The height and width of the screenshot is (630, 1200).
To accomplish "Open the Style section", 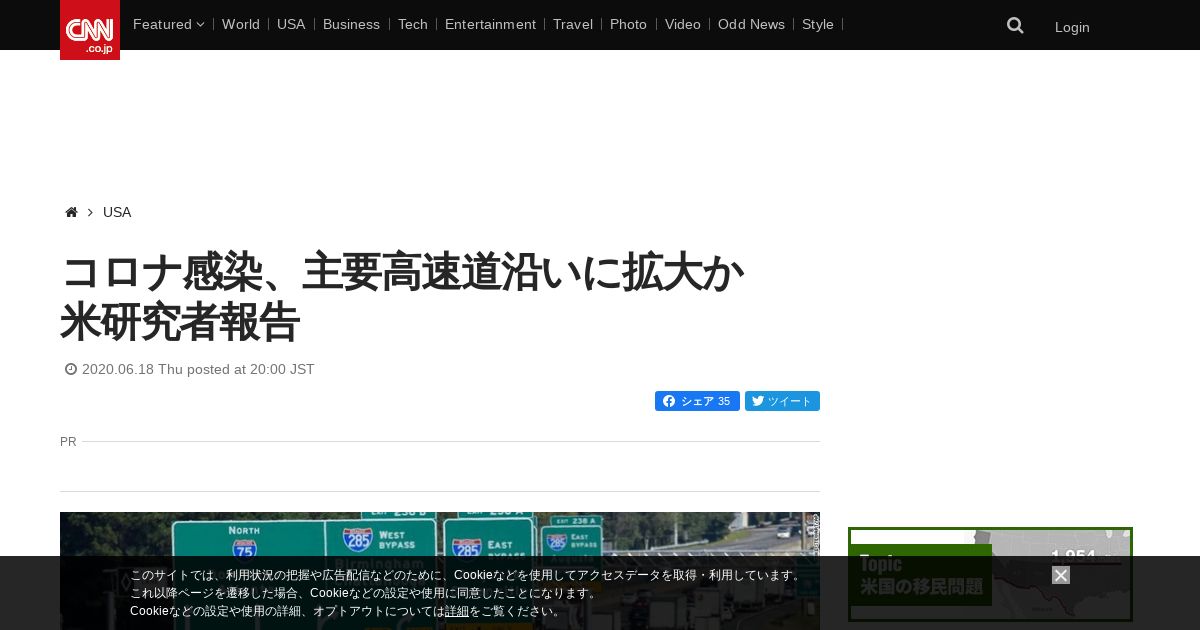I will [818, 24].
